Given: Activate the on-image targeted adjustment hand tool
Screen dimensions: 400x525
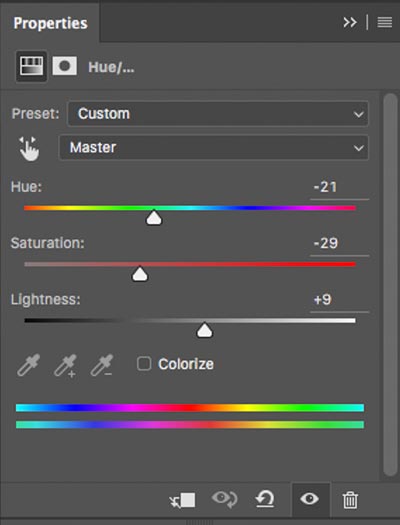Looking at the screenshot, I should click(x=29, y=148).
